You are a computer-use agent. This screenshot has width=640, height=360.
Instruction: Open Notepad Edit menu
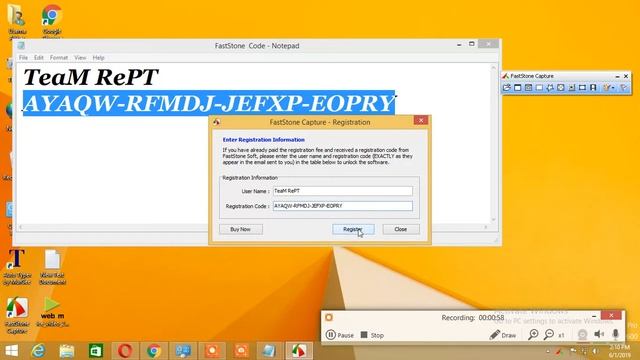[x=39, y=58]
